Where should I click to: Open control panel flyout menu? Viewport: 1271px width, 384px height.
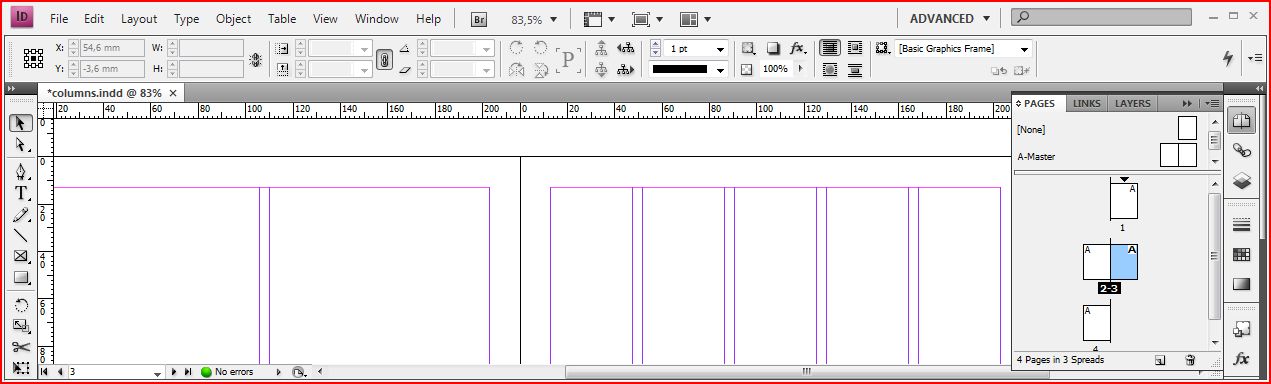click(x=1255, y=58)
